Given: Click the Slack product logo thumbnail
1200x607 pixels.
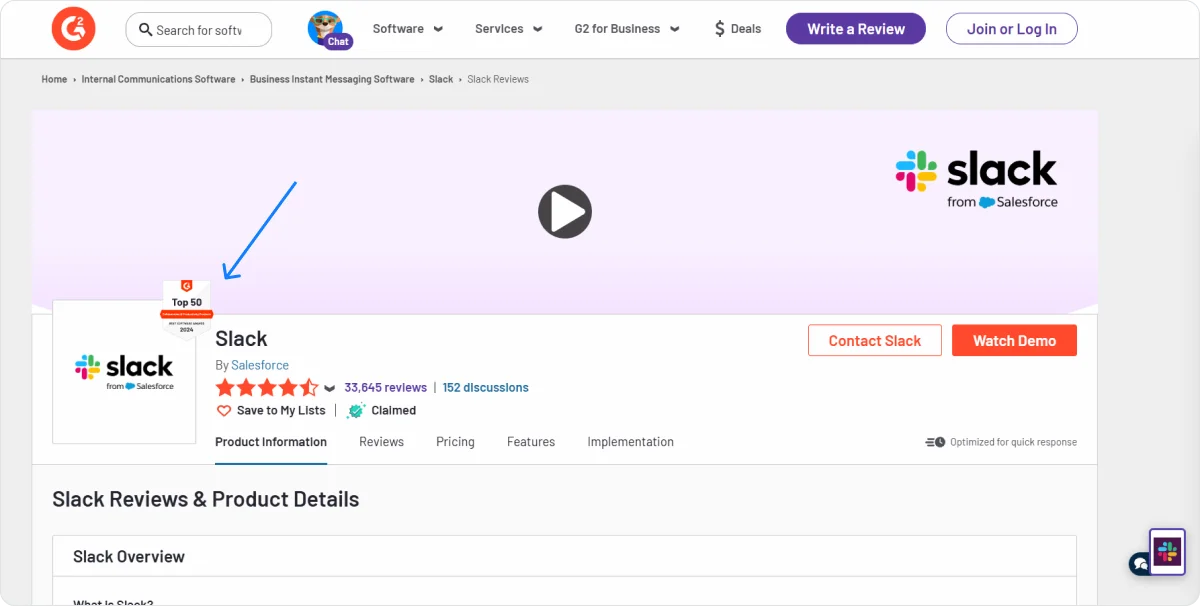Looking at the screenshot, I should pyautogui.click(x=124, y=371).
